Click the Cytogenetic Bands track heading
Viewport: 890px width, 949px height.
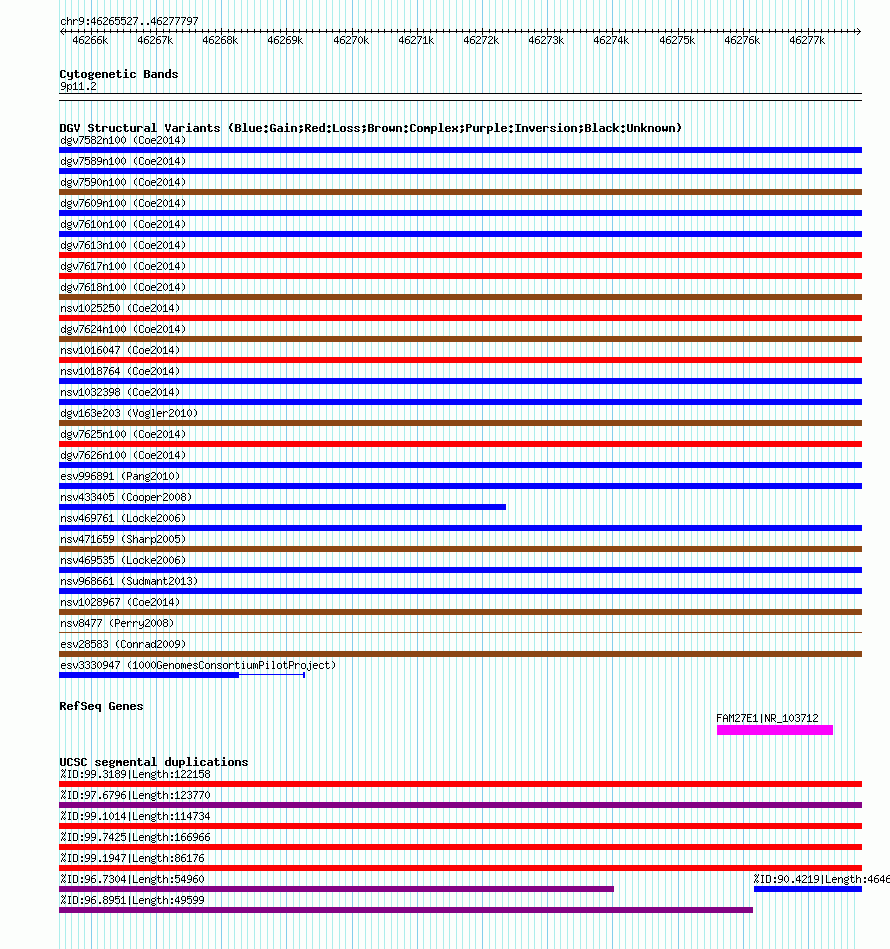pyautogui.click(x=119, y=74)
